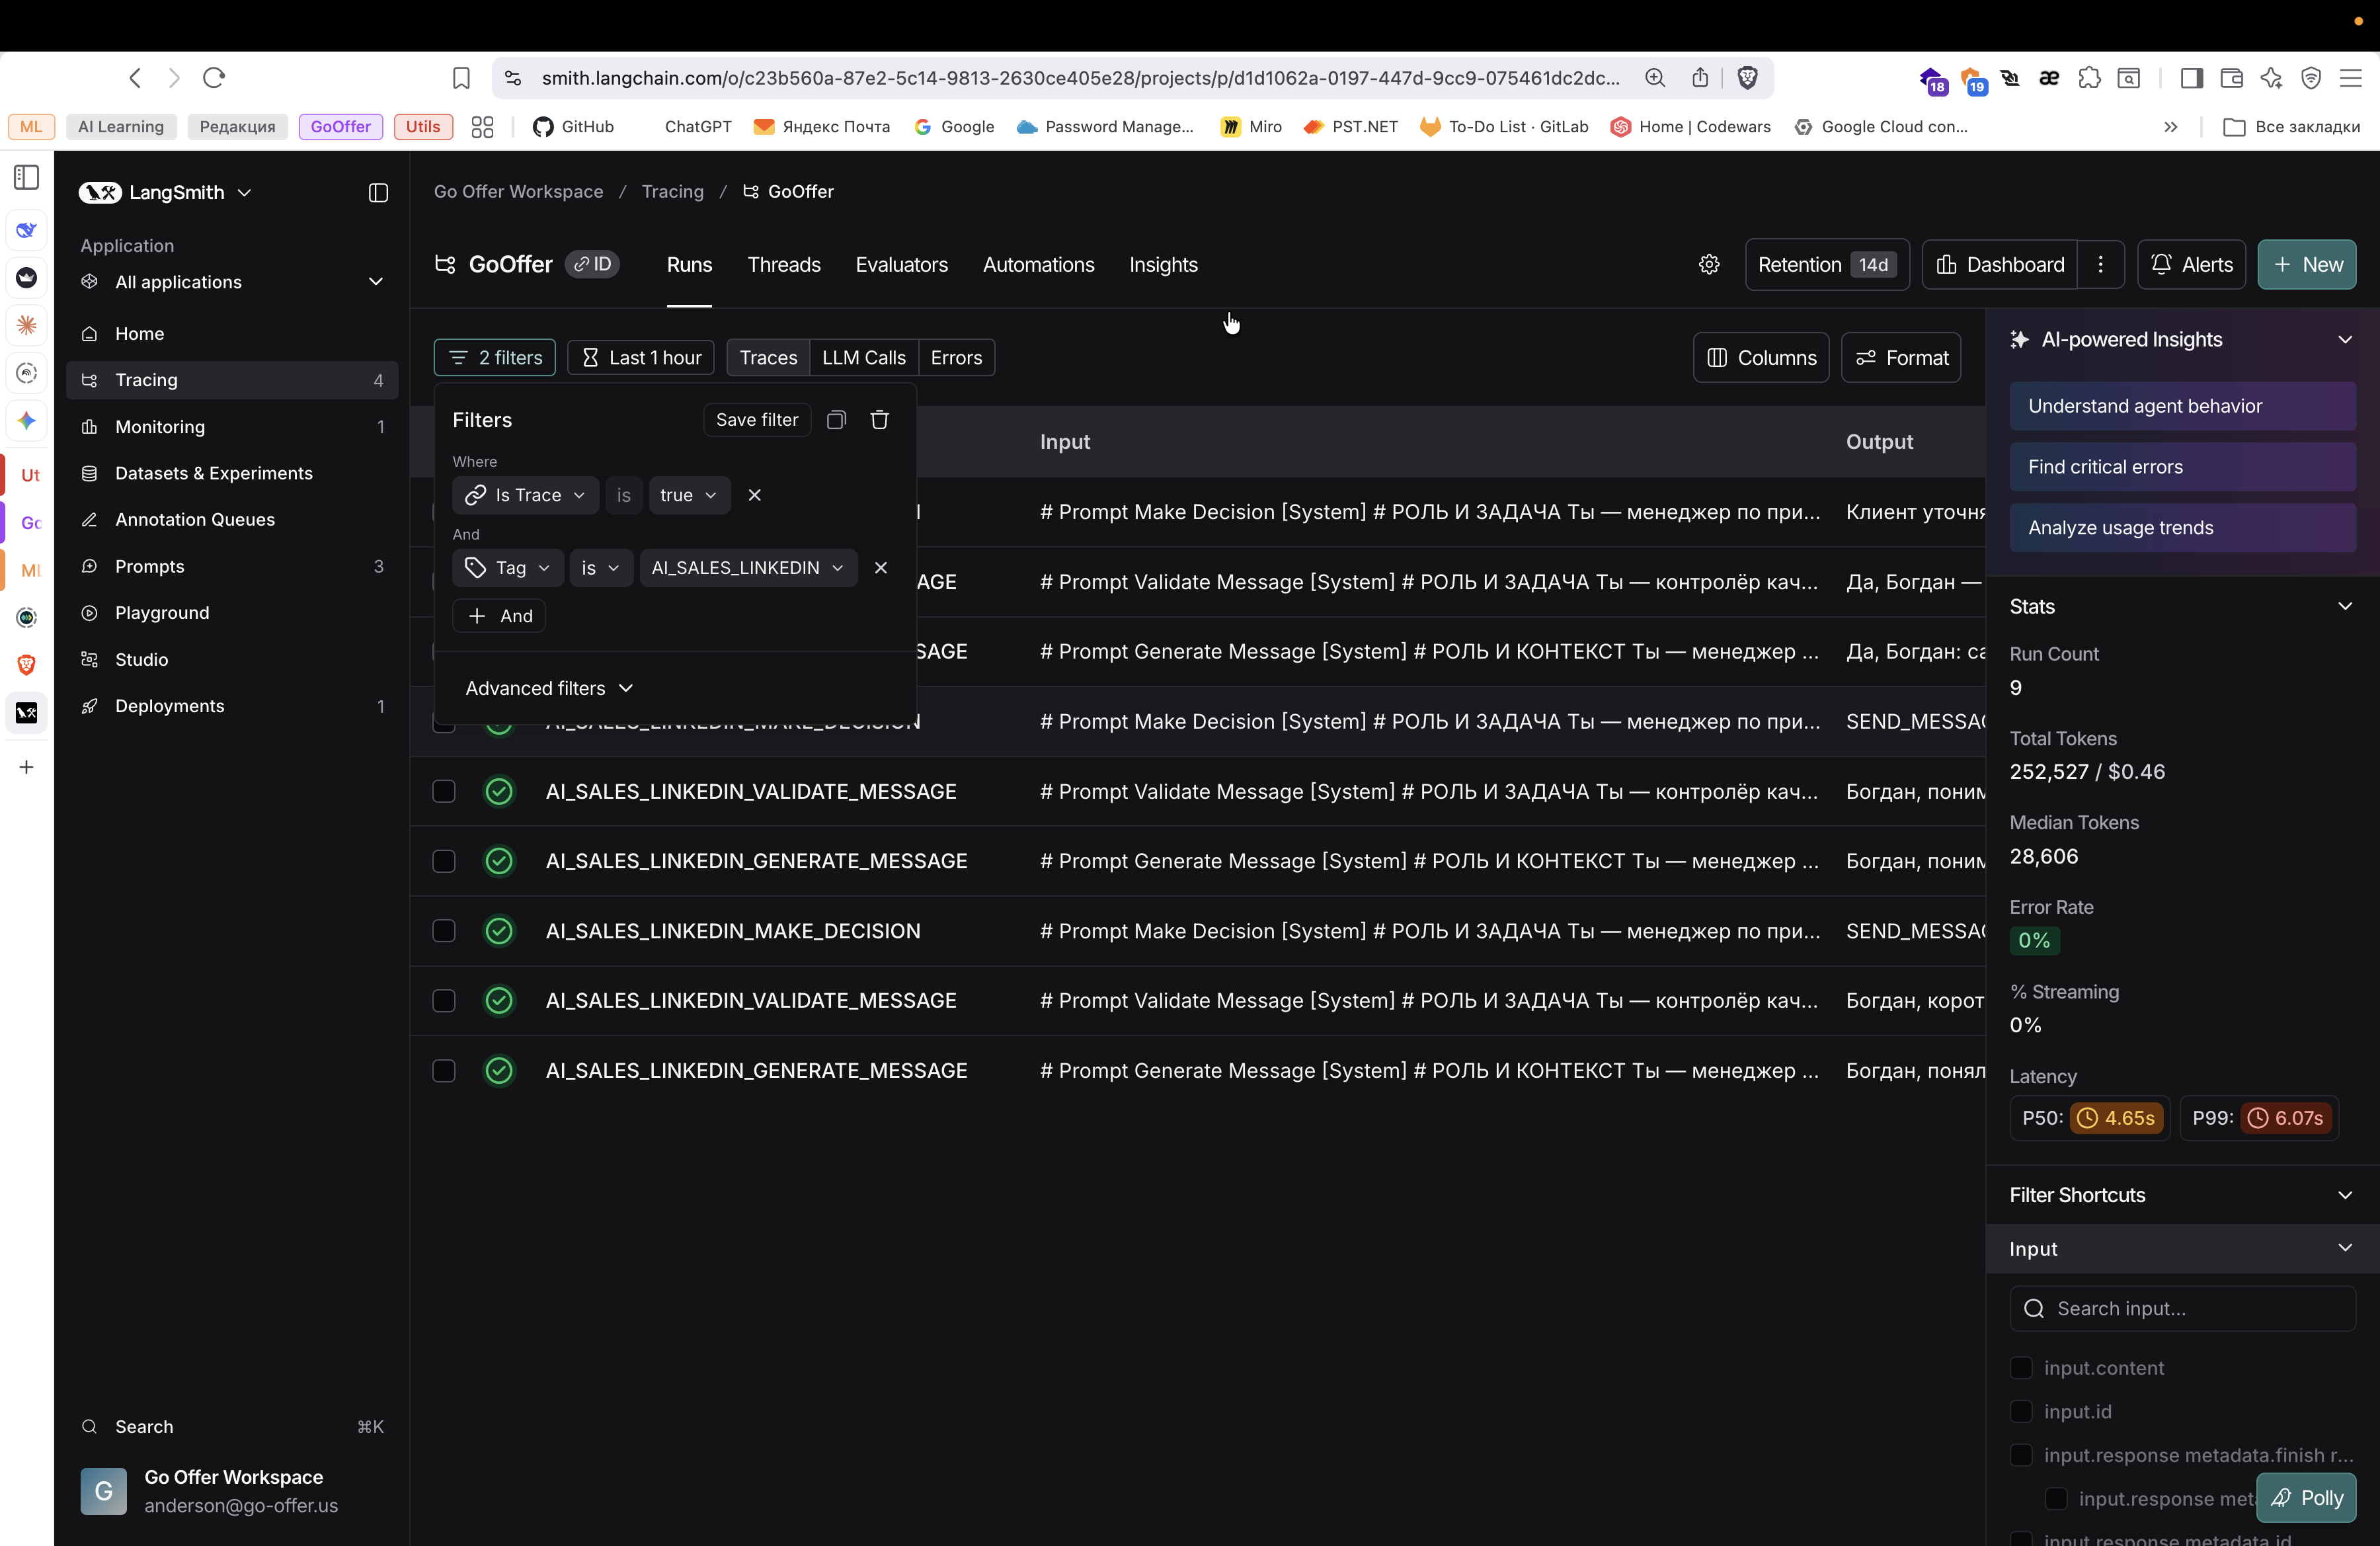This screenshot has height=1546, width=2380.
Task: Click the GoOffer project ID badge
Action: click(x=593, y=265)
